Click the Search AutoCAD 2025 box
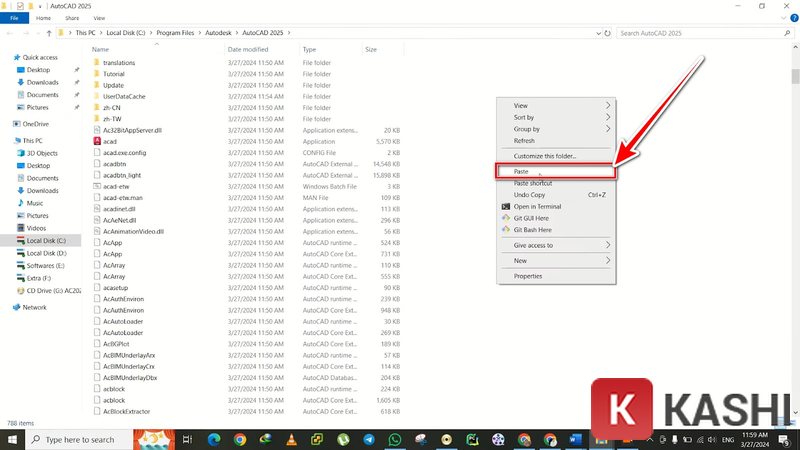This screenshot has height=450, width=800. pos(700,33)
